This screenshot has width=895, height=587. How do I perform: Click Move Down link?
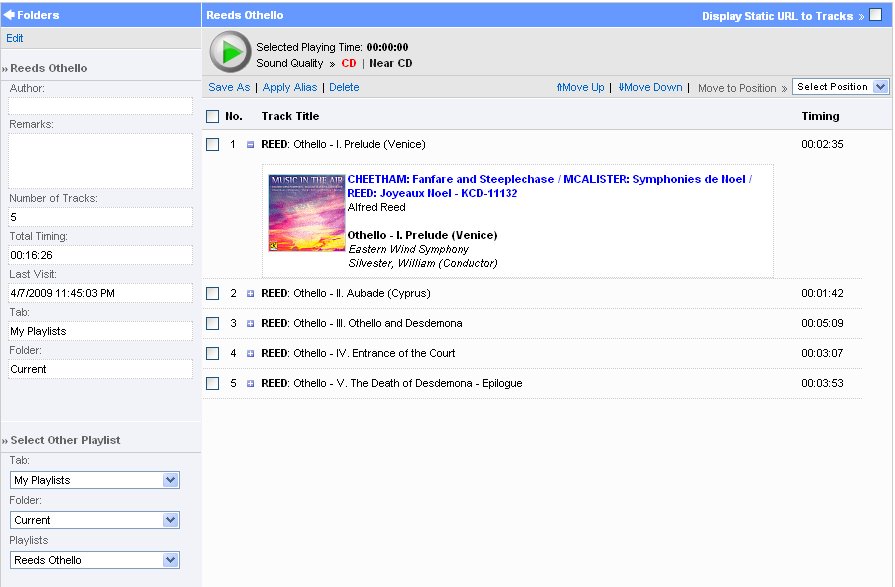pyautogui.click(x=650, y=87)
